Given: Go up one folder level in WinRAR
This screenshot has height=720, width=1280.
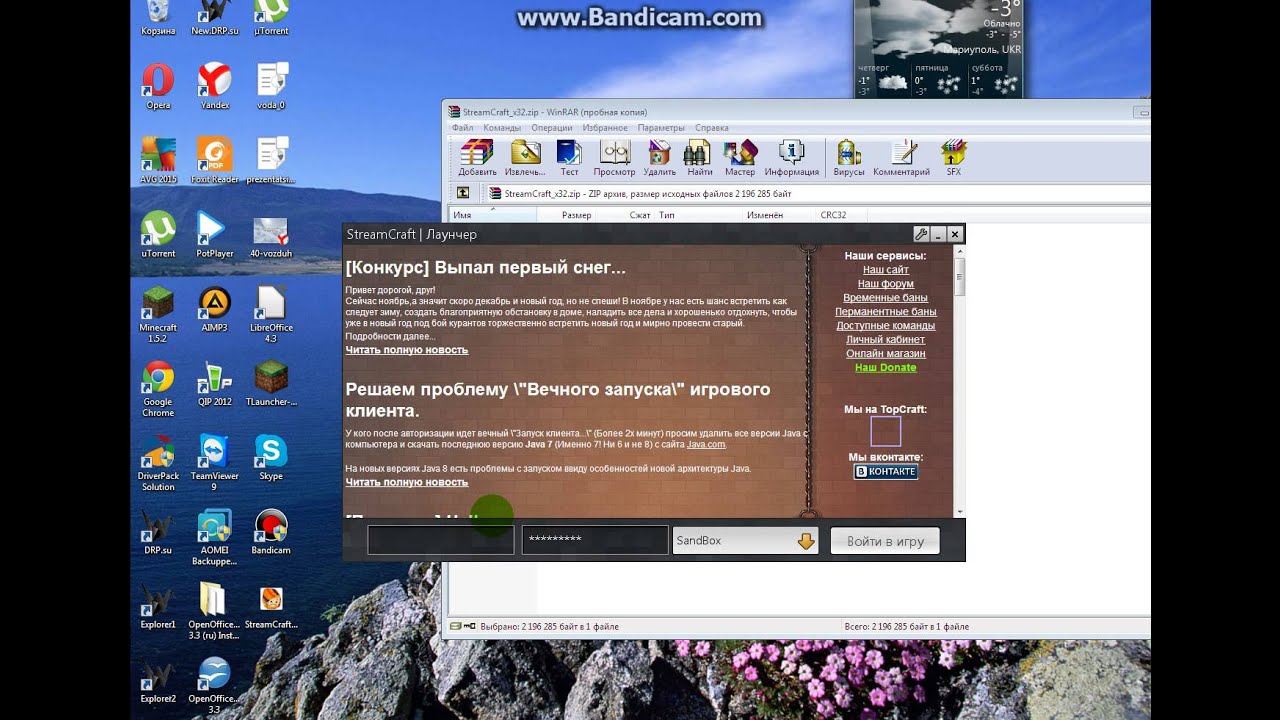Looking at the screenshot, I should (x=463, y=193).
